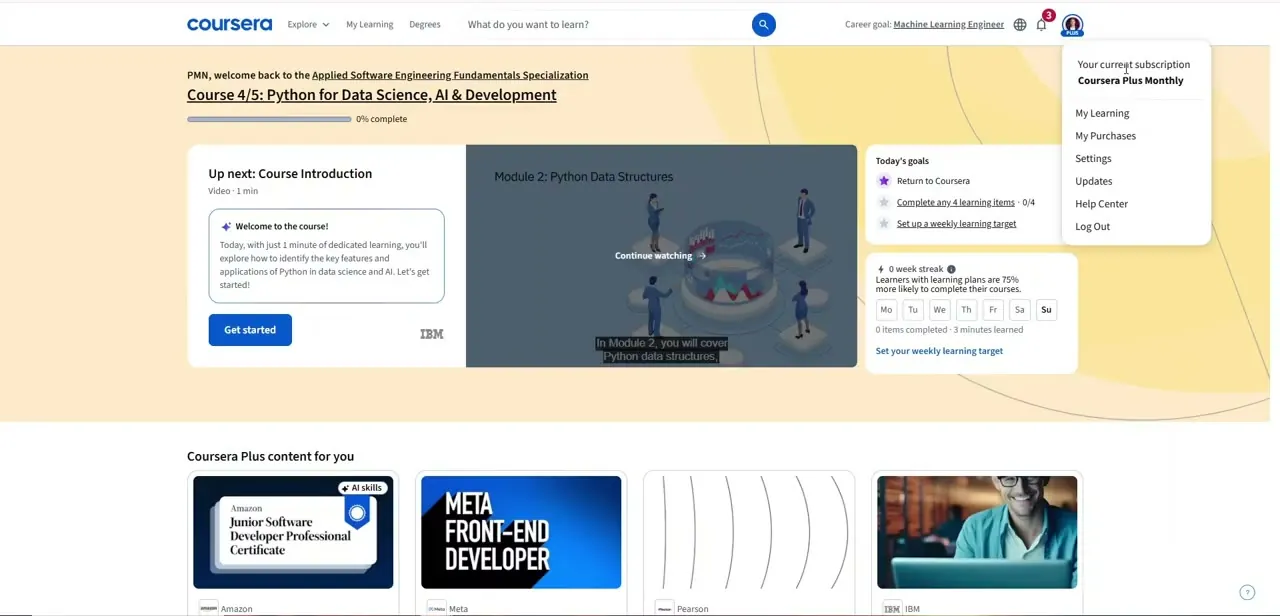Click the grey star beside Complete any 4 learning items

[884, 202]
